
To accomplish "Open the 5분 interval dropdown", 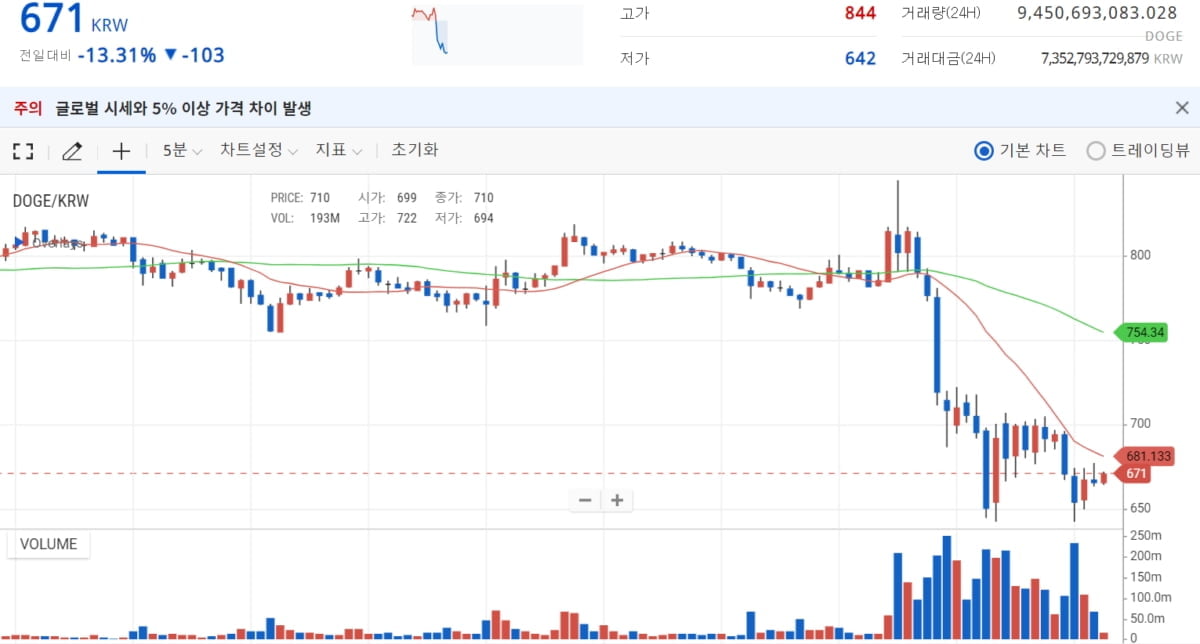I will point(182,151).
